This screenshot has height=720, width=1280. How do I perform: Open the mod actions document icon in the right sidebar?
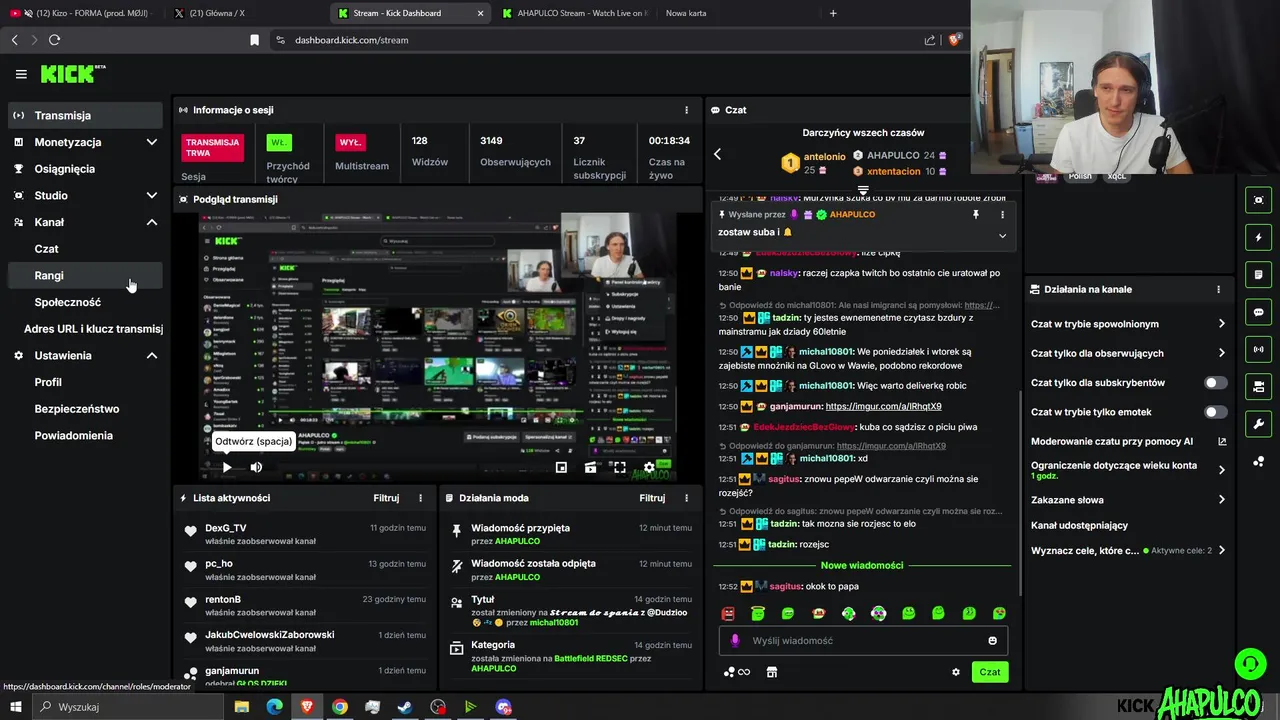pyautogui.click(x=1258, y=275)
